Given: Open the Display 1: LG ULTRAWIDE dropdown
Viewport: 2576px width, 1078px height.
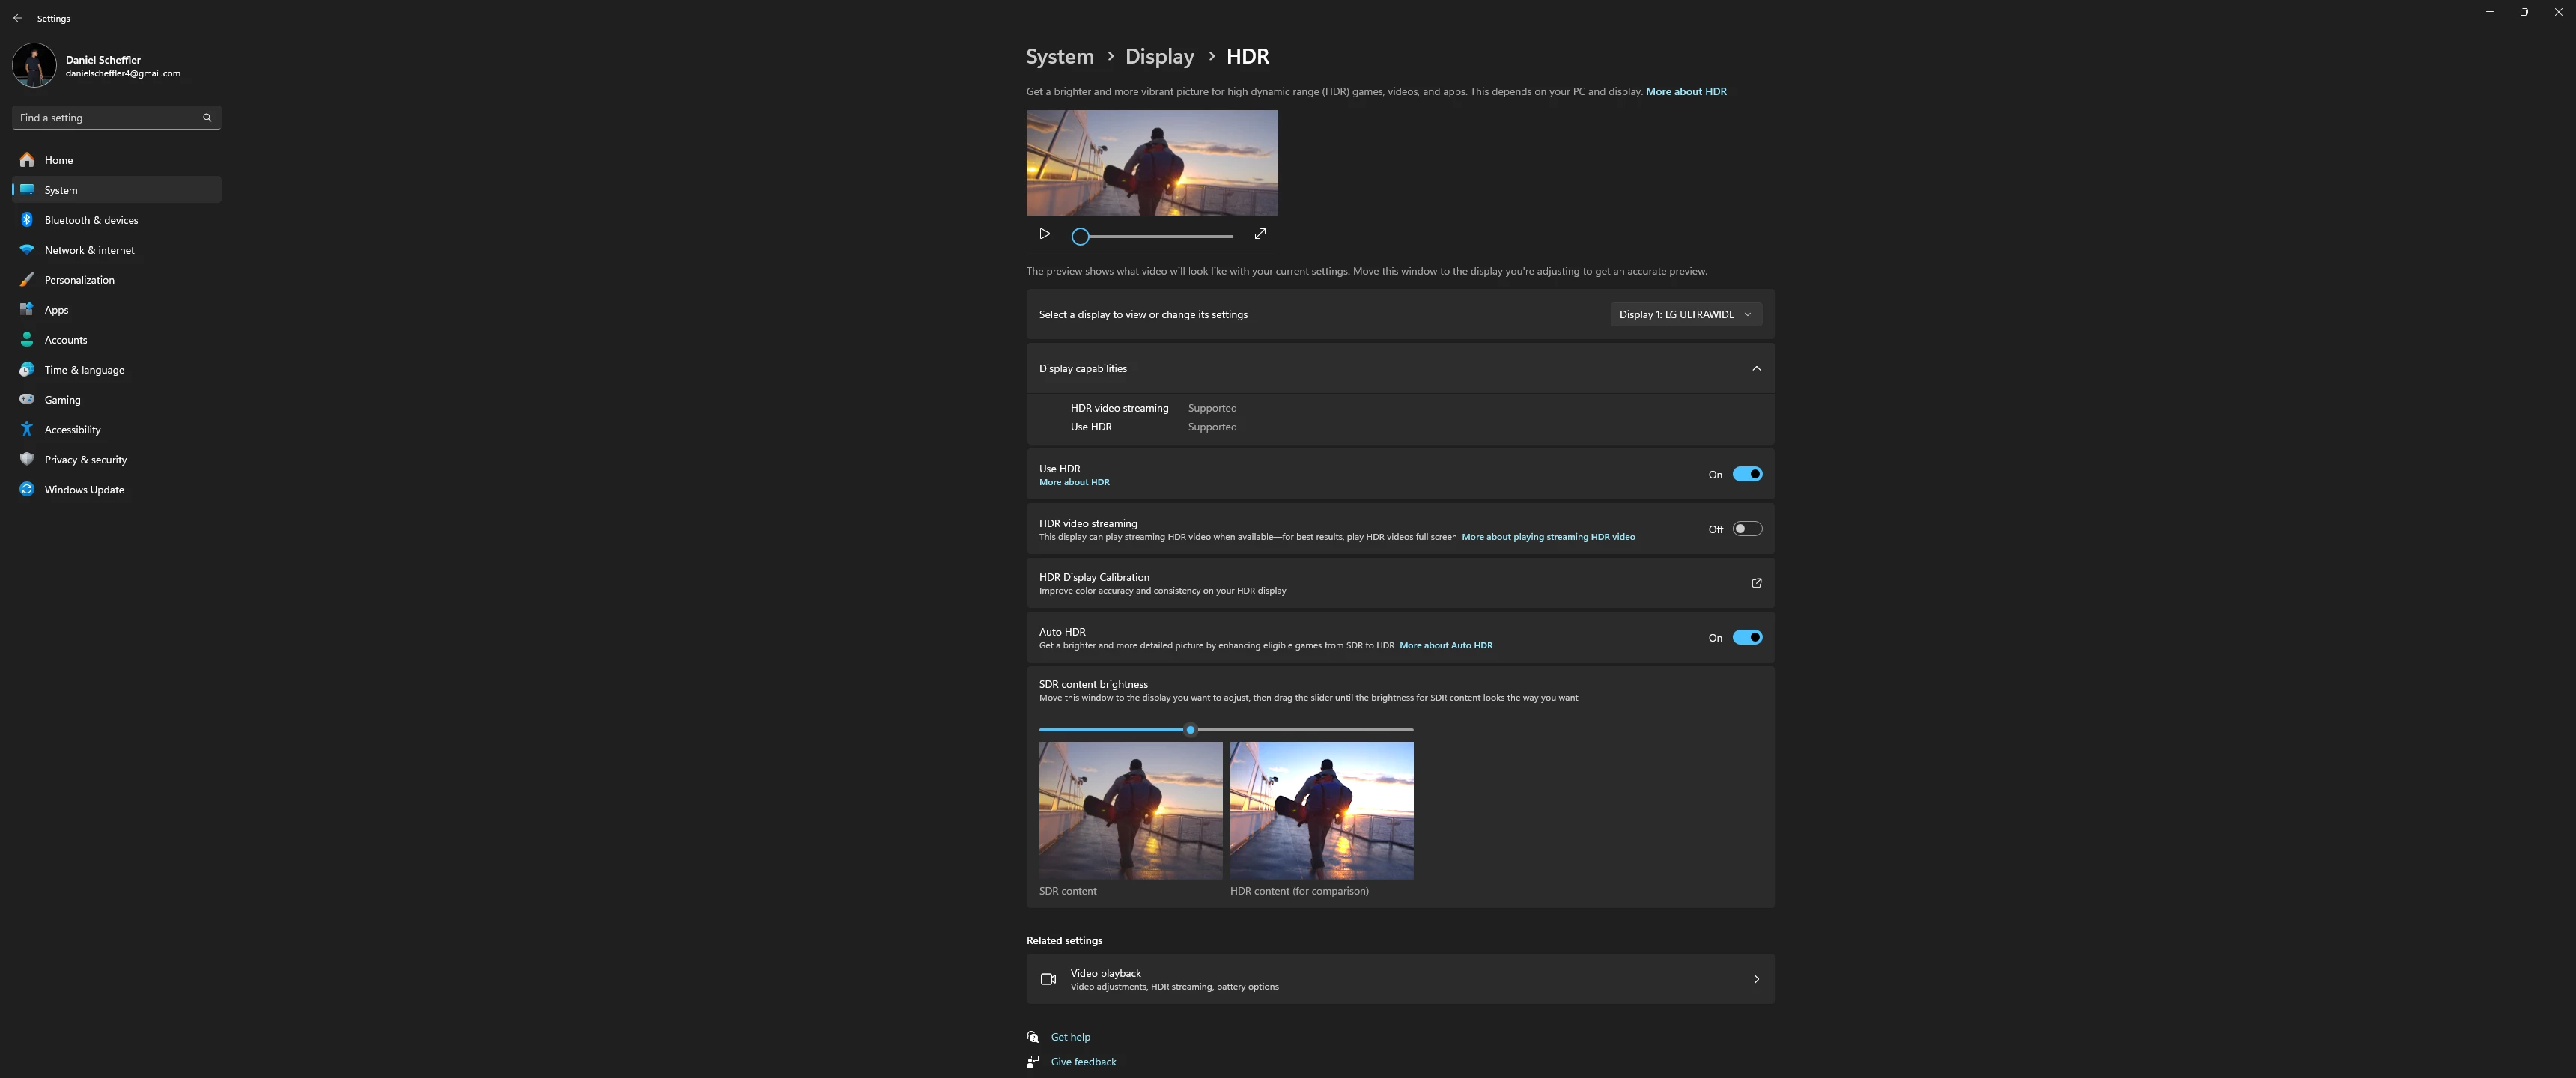Looking at the screenshot, I should click(1685, 314).
